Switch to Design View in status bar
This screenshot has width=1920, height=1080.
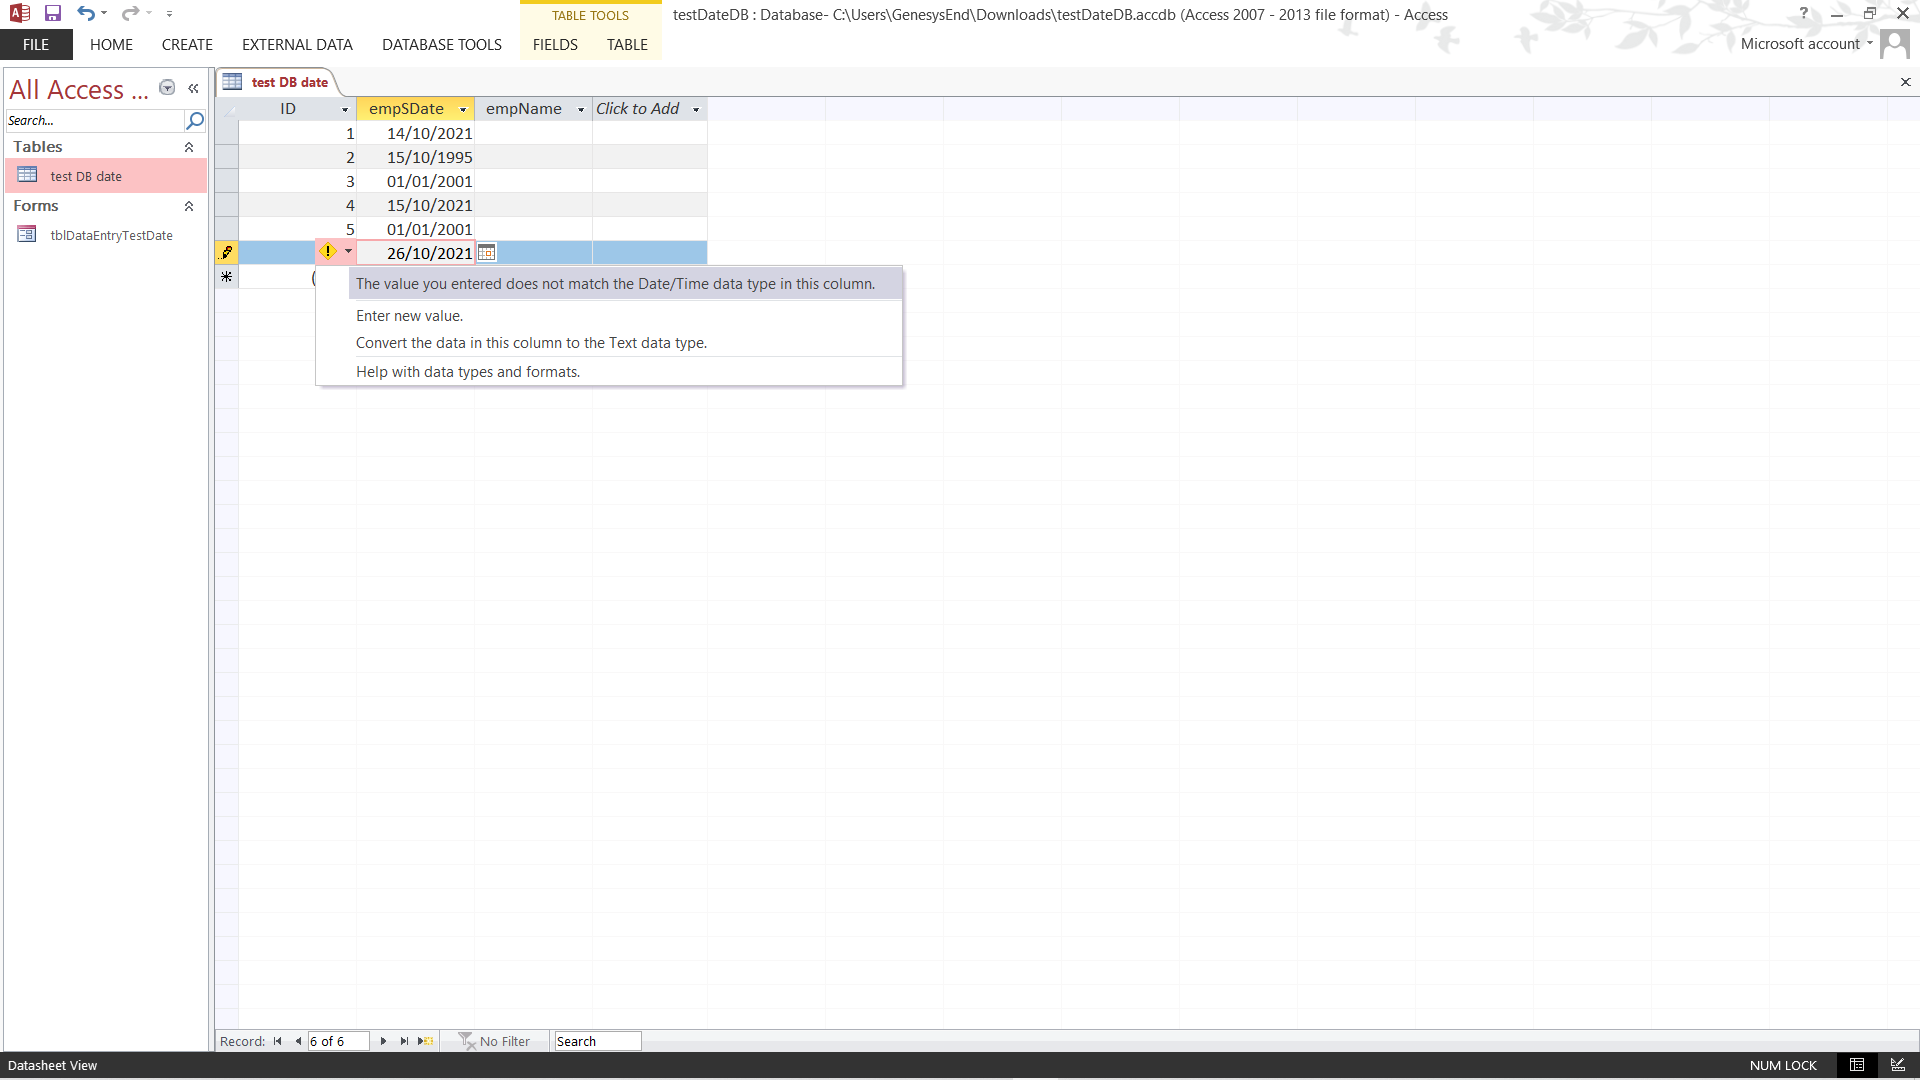point(1898,1065)
